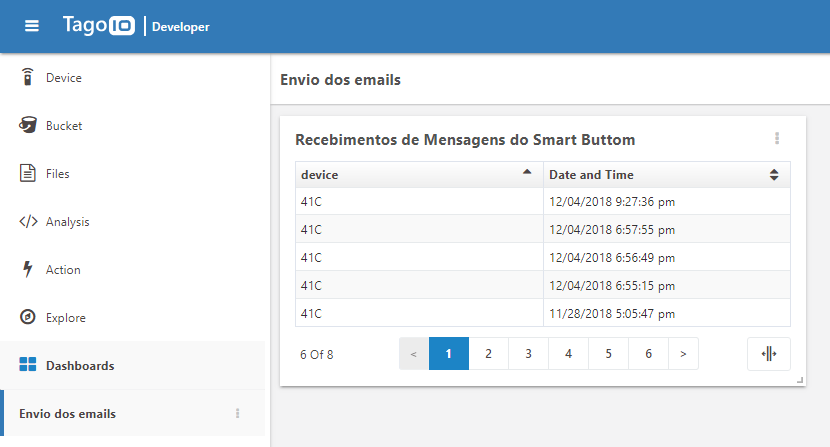Go to page 3 of table
The image size is (830, 447).
click(528, 354)
